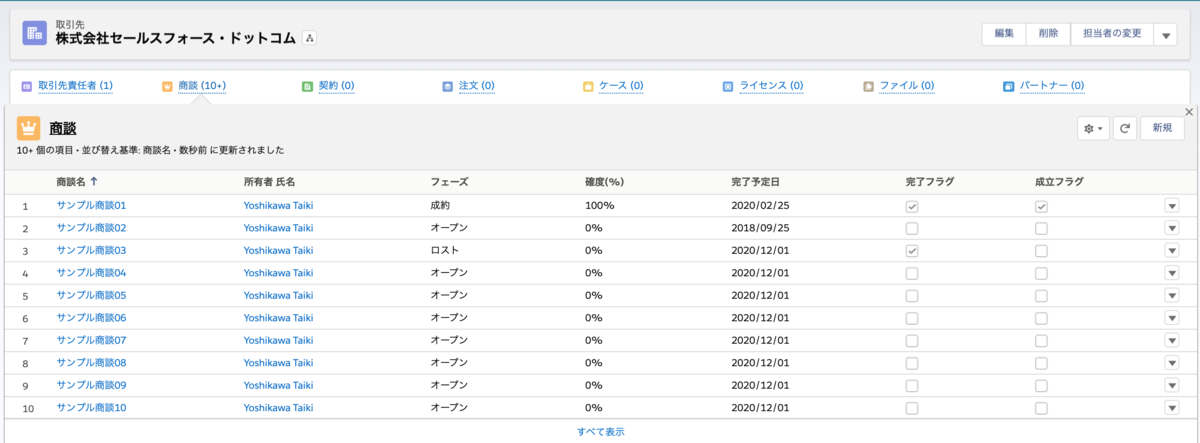Open 注文 (0) related list
The height and width of the screenshot is (443, 1200).
pos(477,86)
